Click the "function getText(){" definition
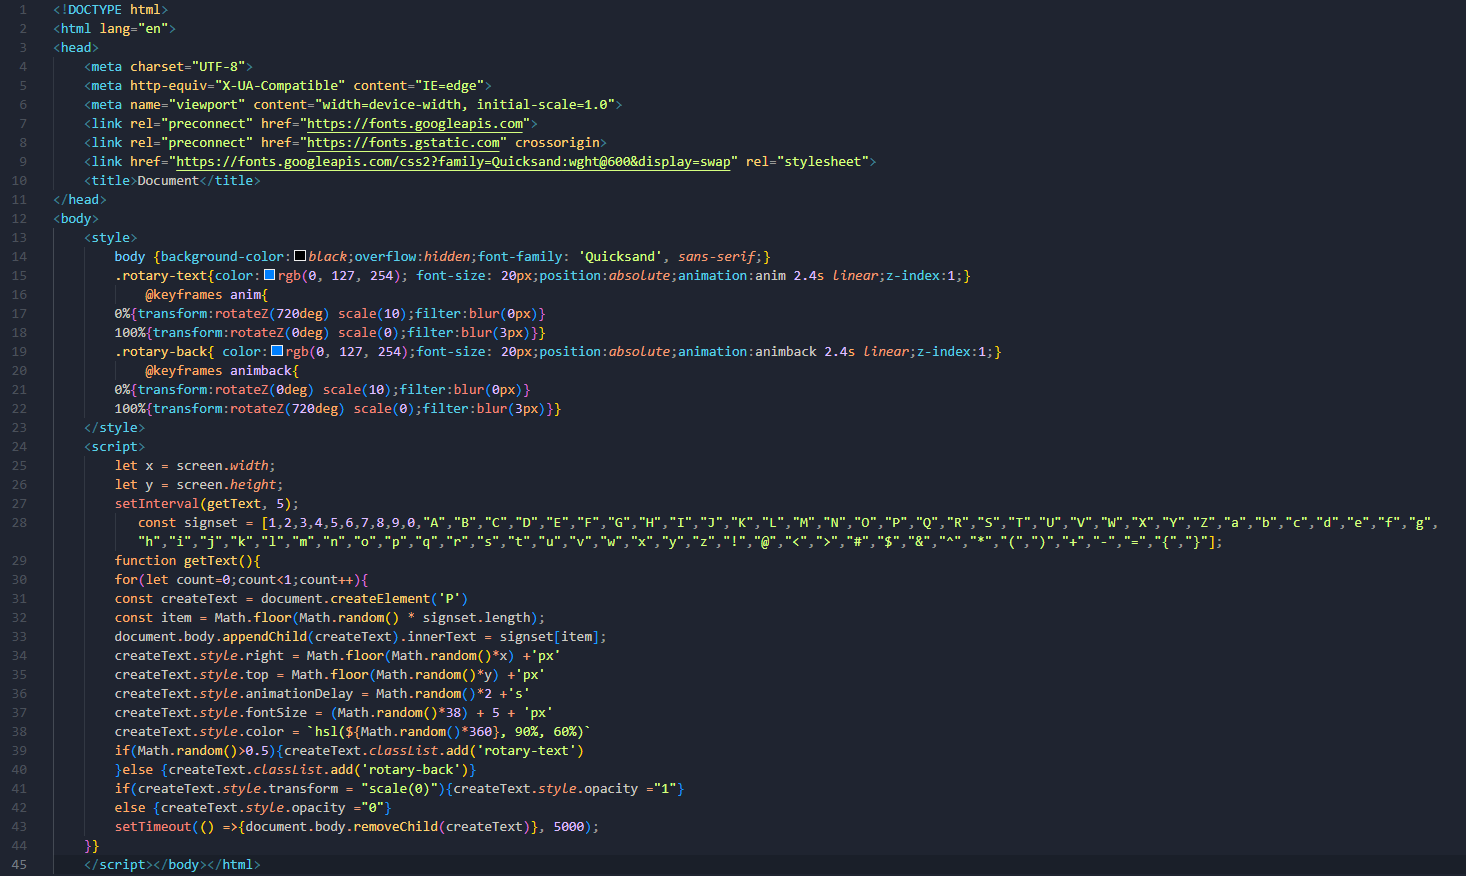This screenshot has height=876, width=1466. (x=188, y=561)
